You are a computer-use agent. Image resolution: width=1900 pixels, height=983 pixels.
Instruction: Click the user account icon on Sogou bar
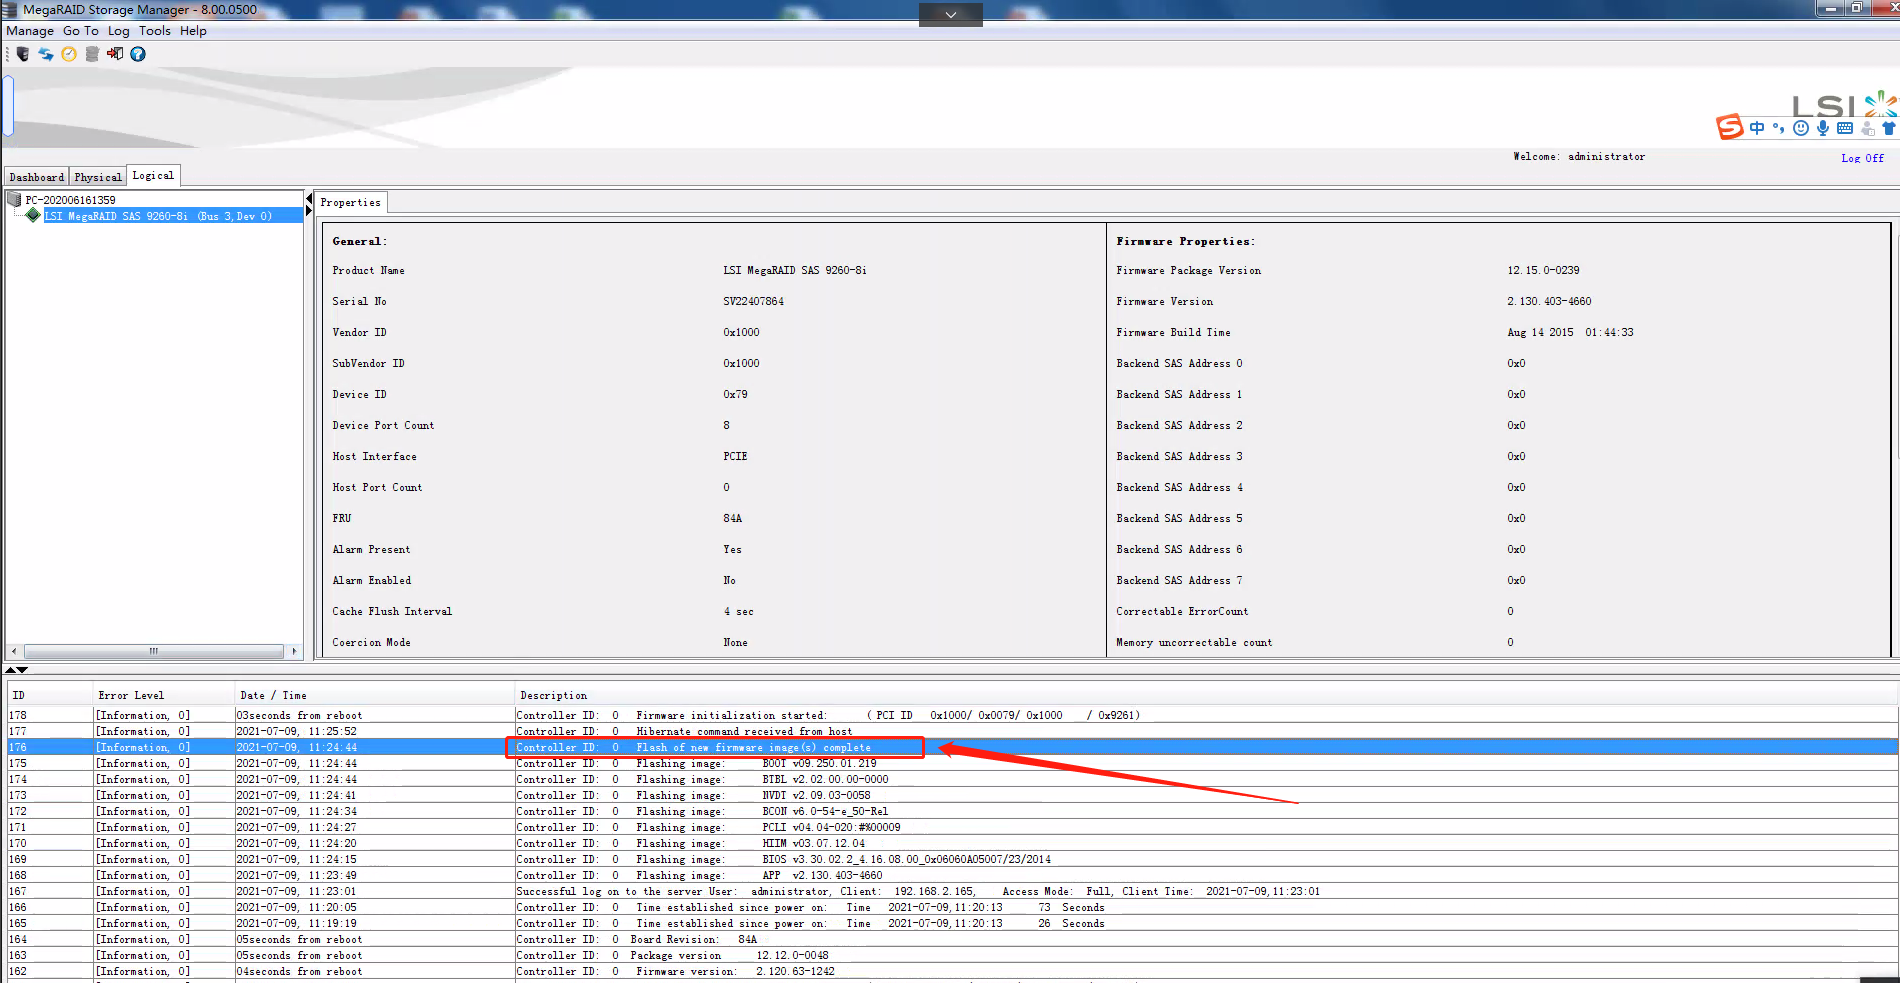[x=1867, y=128]
